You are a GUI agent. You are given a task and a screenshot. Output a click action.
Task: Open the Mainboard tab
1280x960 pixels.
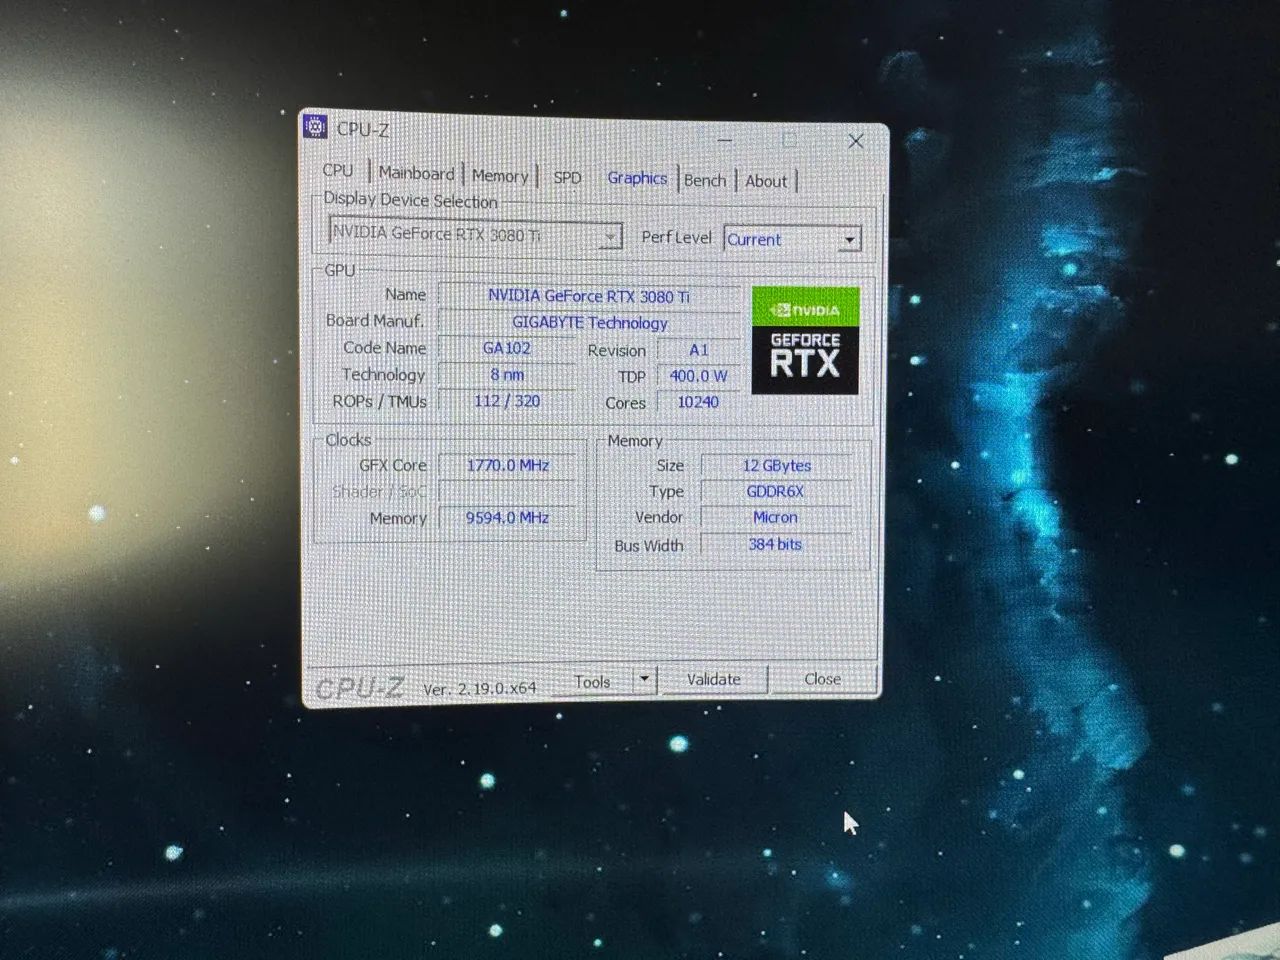(x=416, y=173)
